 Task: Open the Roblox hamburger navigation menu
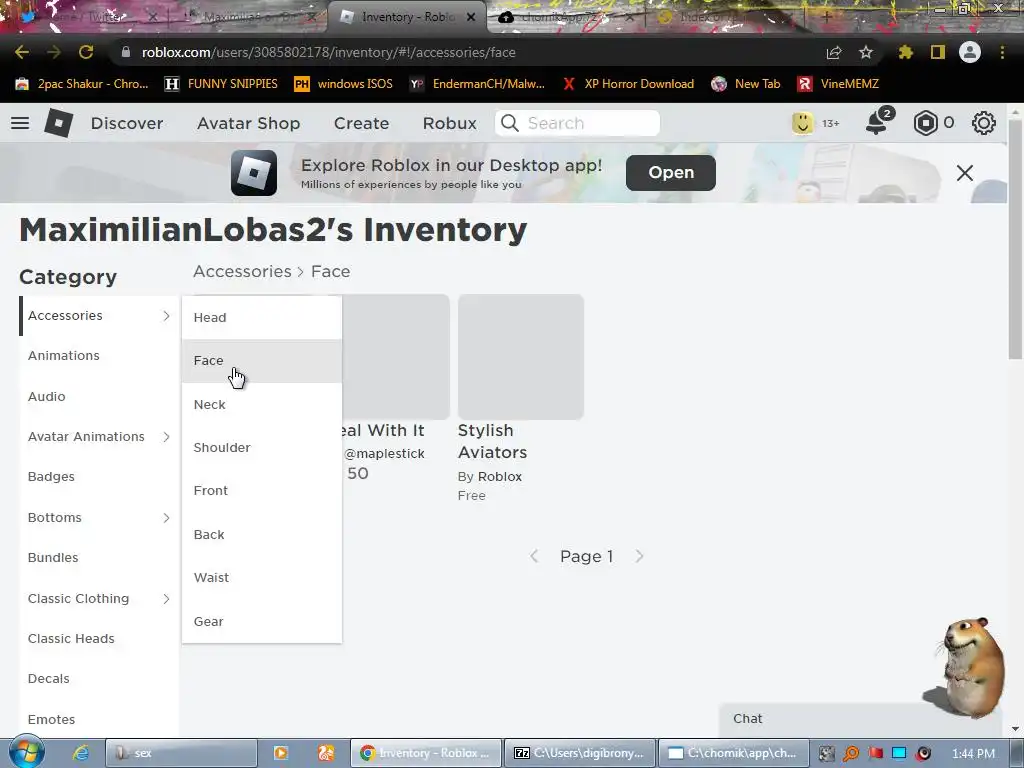point(20,123)
